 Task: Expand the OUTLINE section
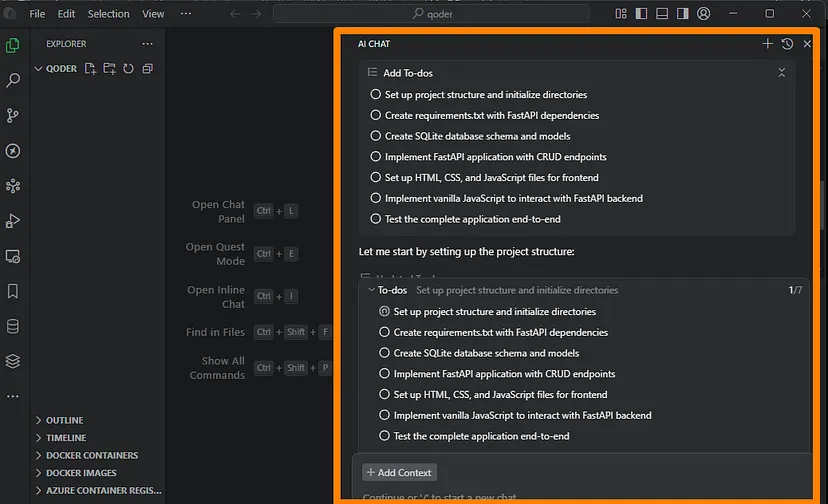click(38, 420)
